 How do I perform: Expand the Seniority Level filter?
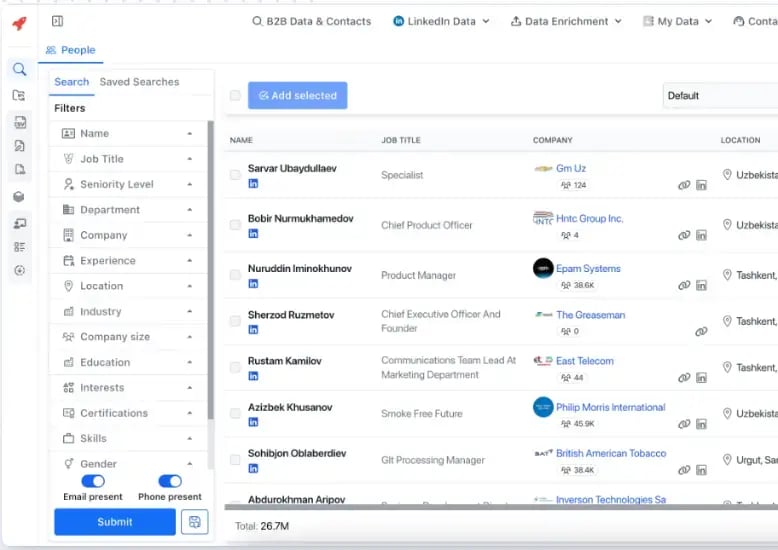pyautogui.click(x=128, y=184)
